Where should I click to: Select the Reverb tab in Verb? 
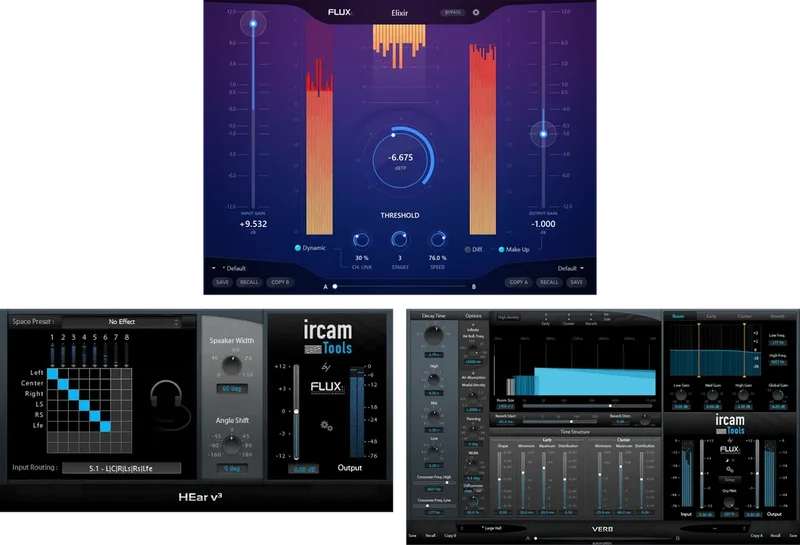[777, 316]
